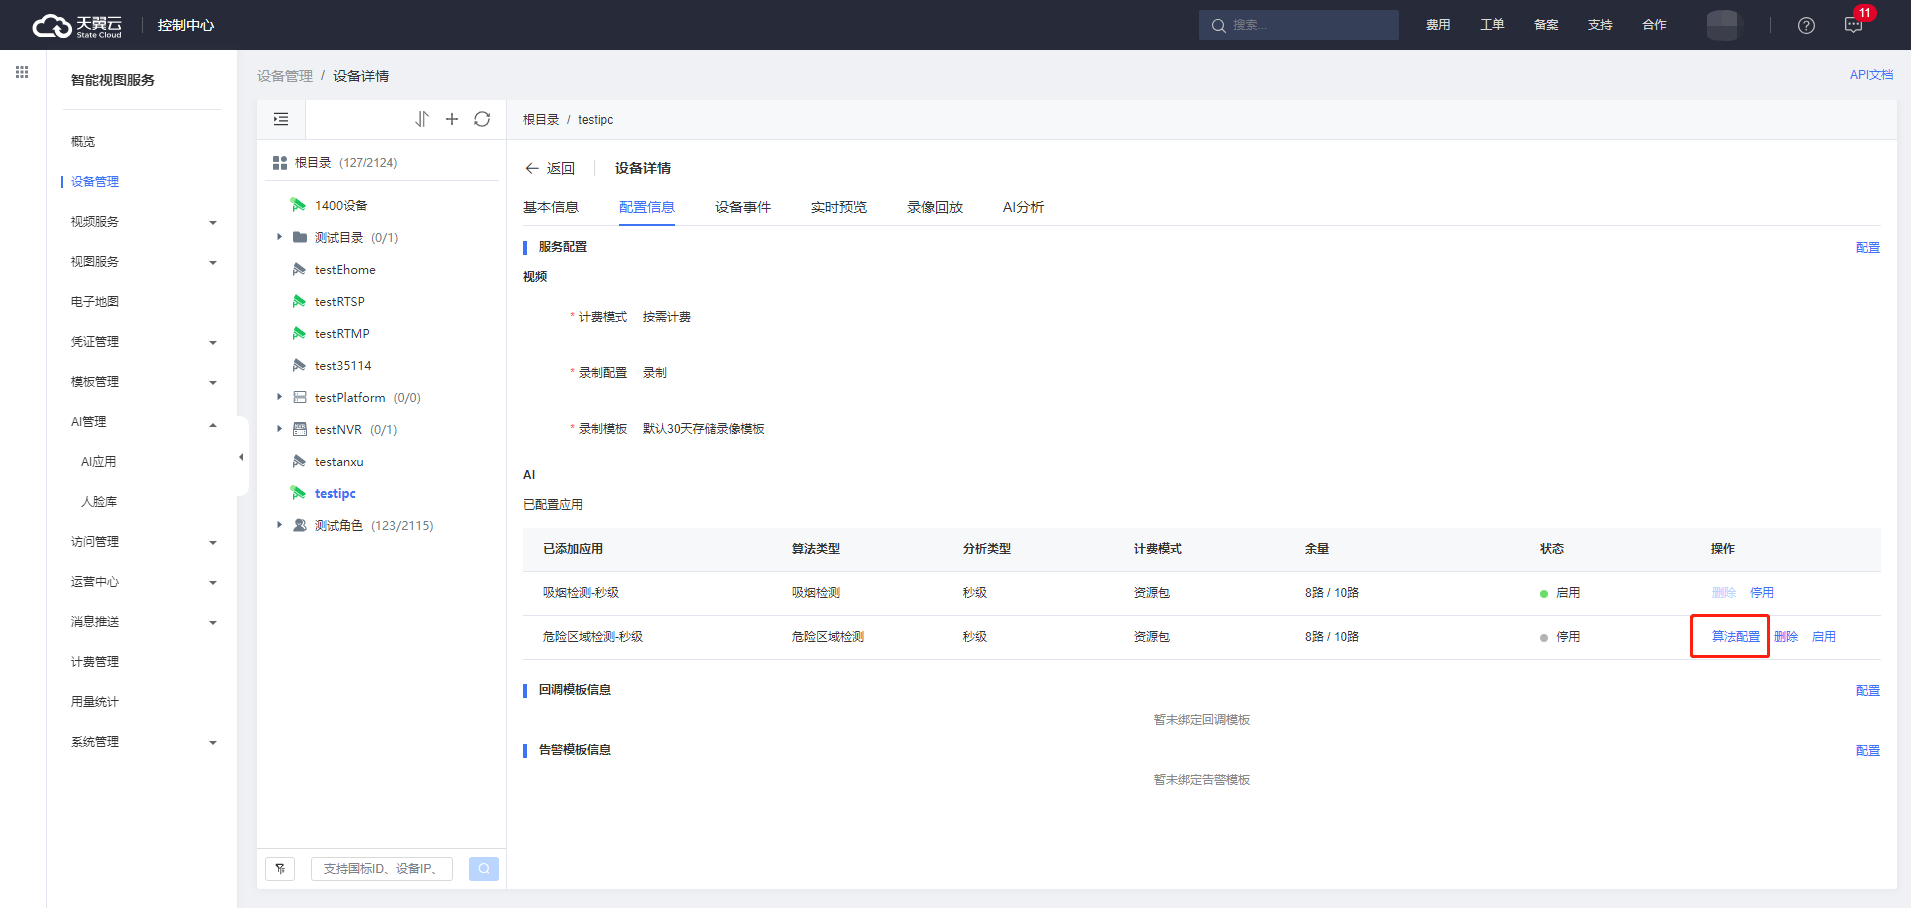Image resolution: width=1911 pixels, height=908 pixels.
Task: Focus the device ID/IP search field
Action: (x=382, y=868)
